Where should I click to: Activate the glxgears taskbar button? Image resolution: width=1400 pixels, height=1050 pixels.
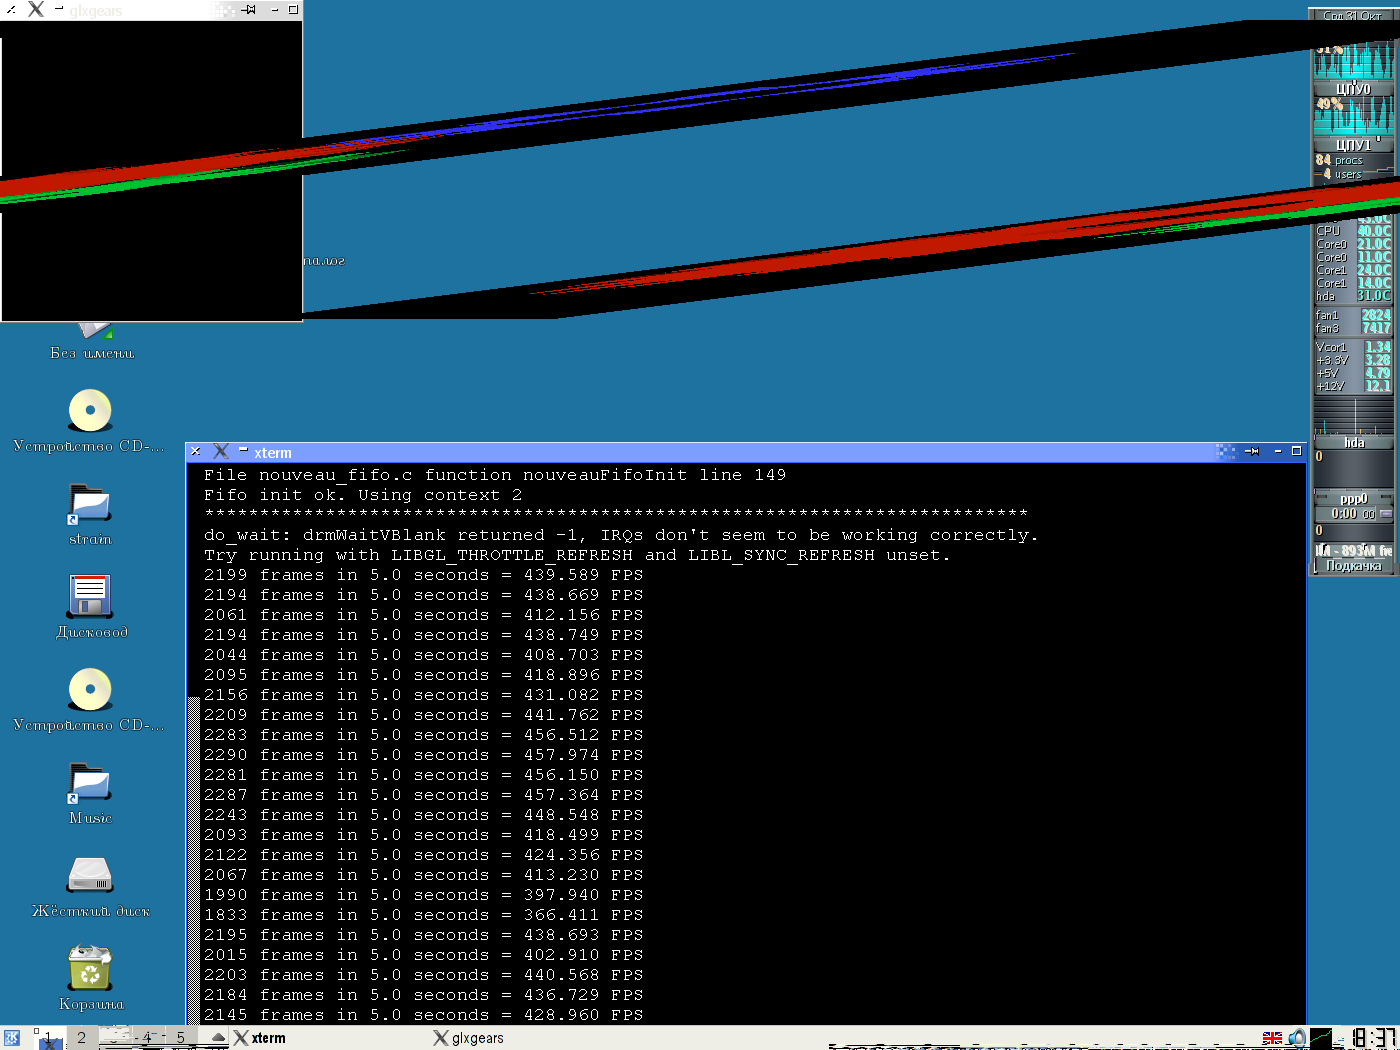470,1038
